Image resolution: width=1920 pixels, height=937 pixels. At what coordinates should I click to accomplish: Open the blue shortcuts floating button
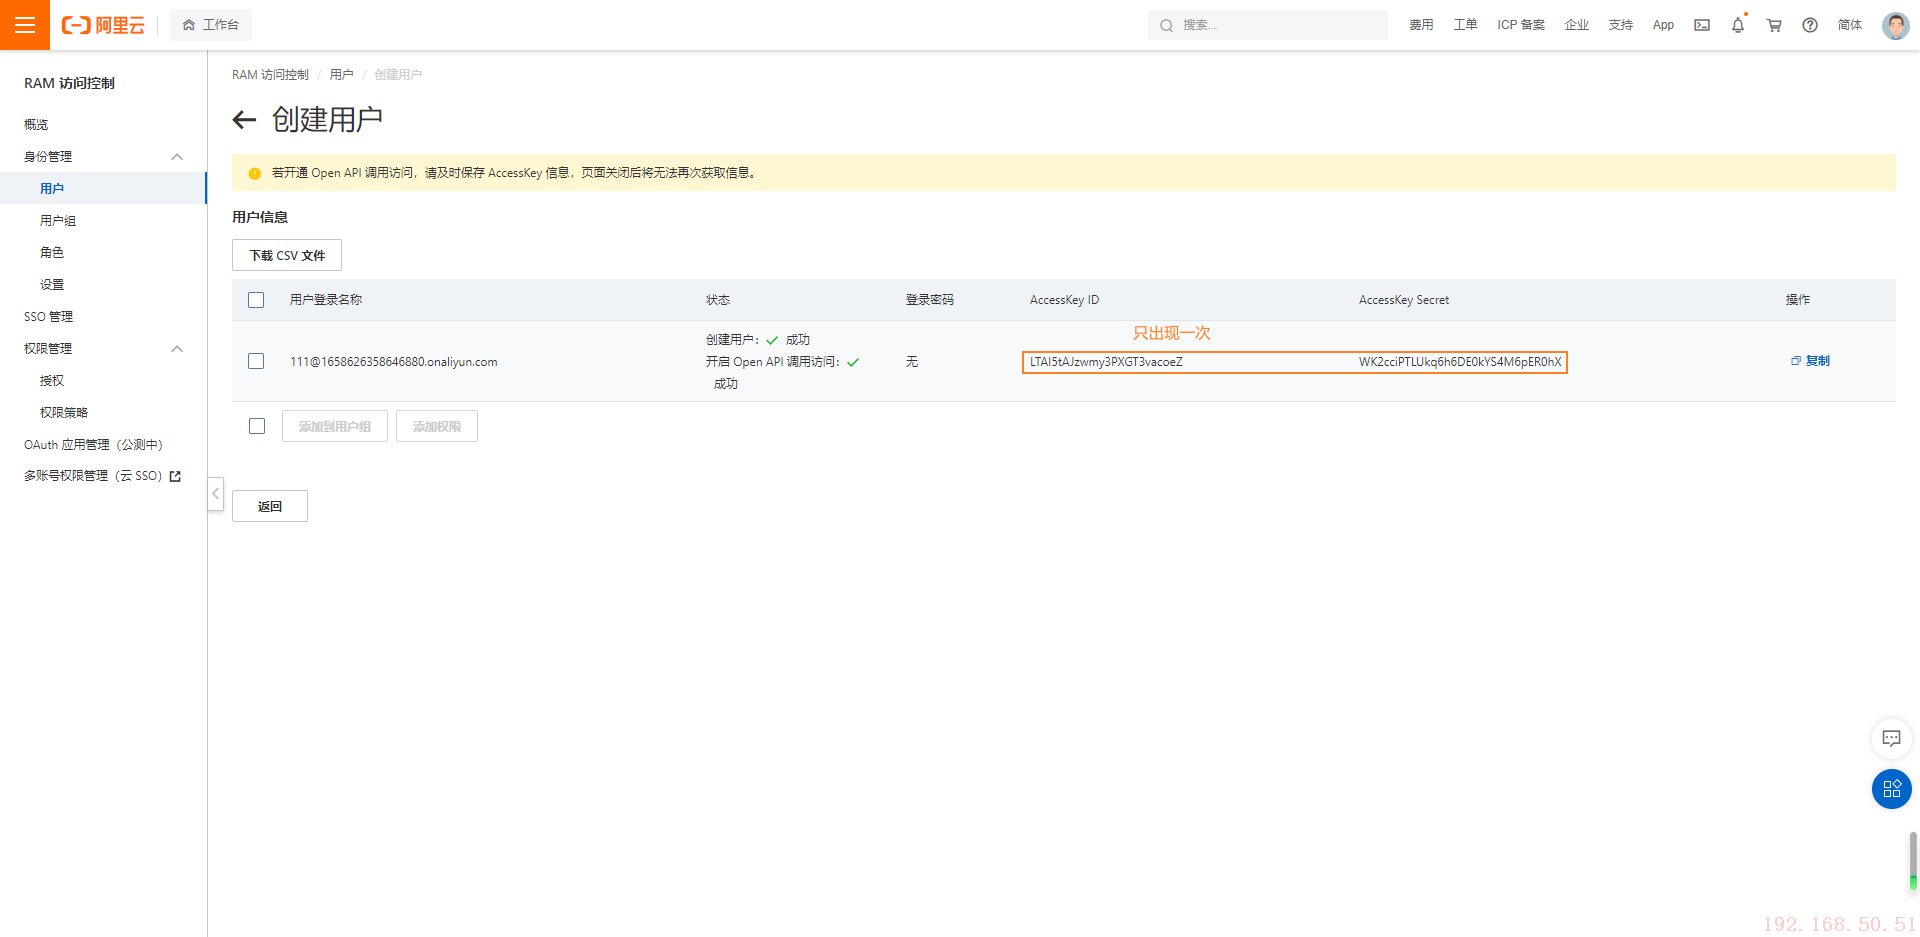tap(1892, 789)
